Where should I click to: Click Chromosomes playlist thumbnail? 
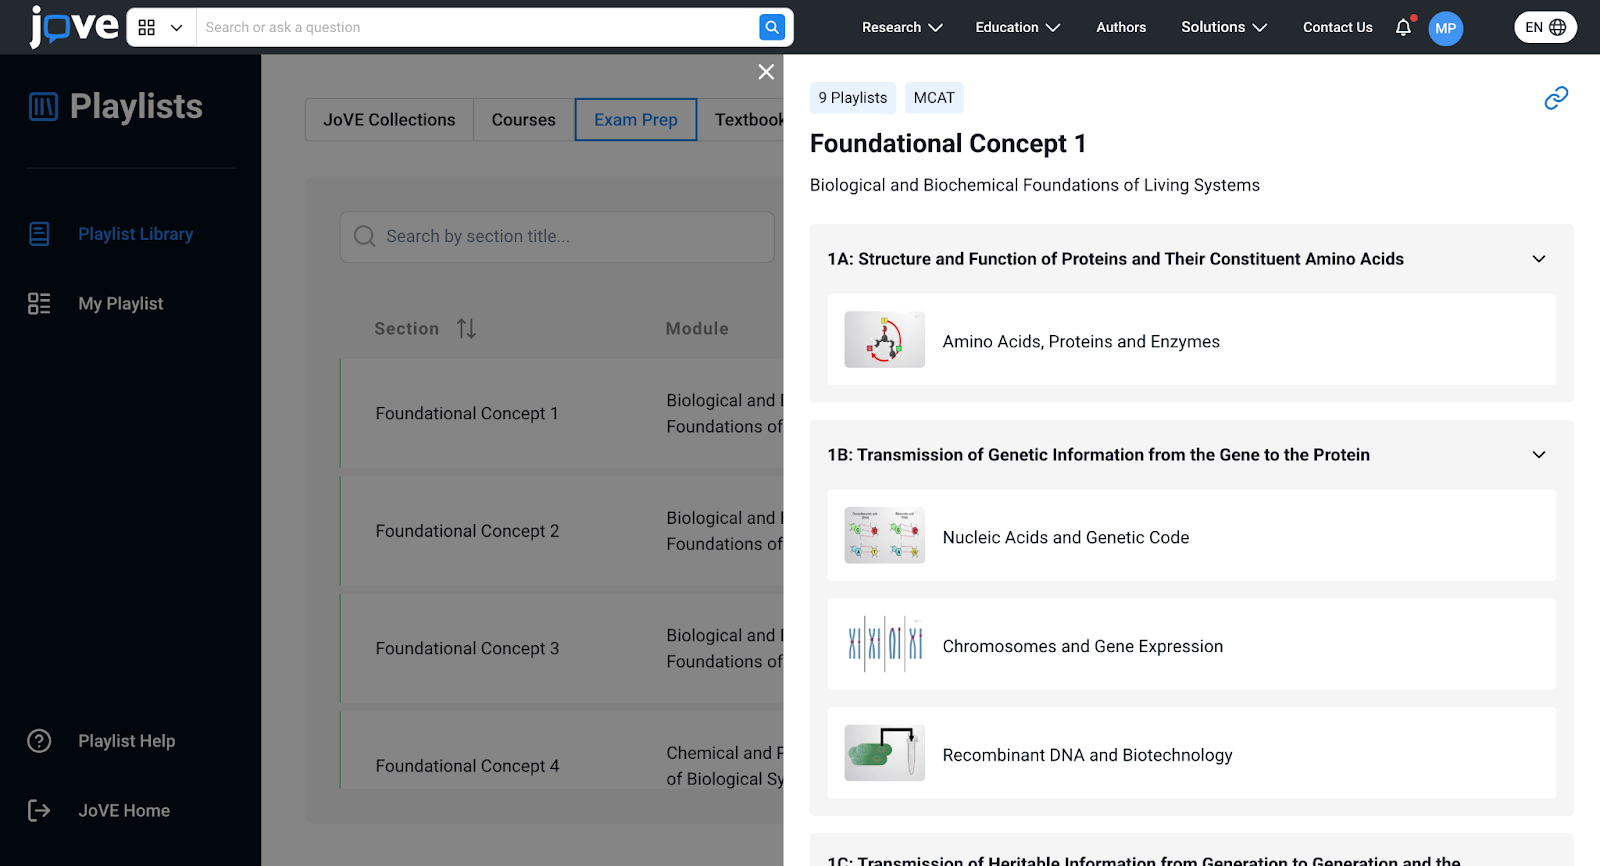tap(884, 645)
